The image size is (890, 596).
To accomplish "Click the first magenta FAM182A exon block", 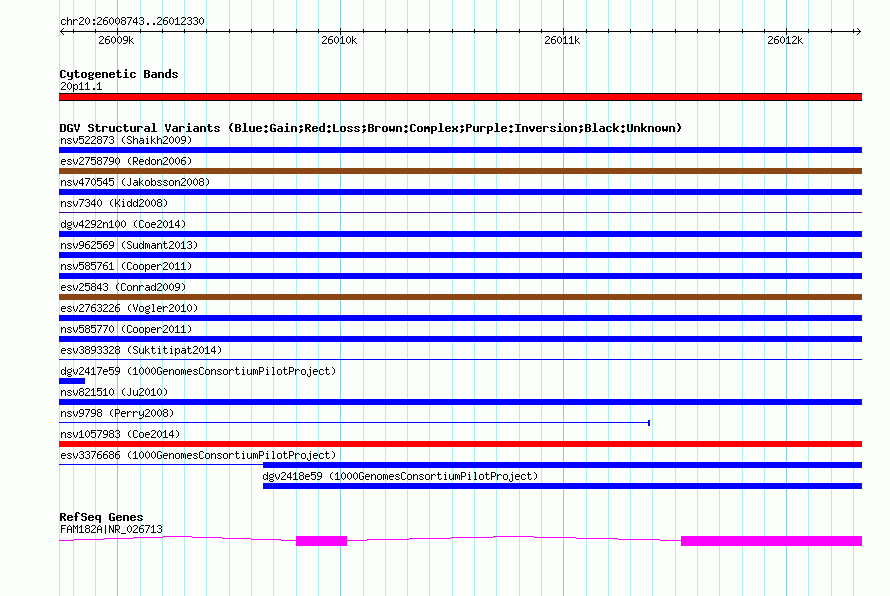I will click(x=321, y=541).
